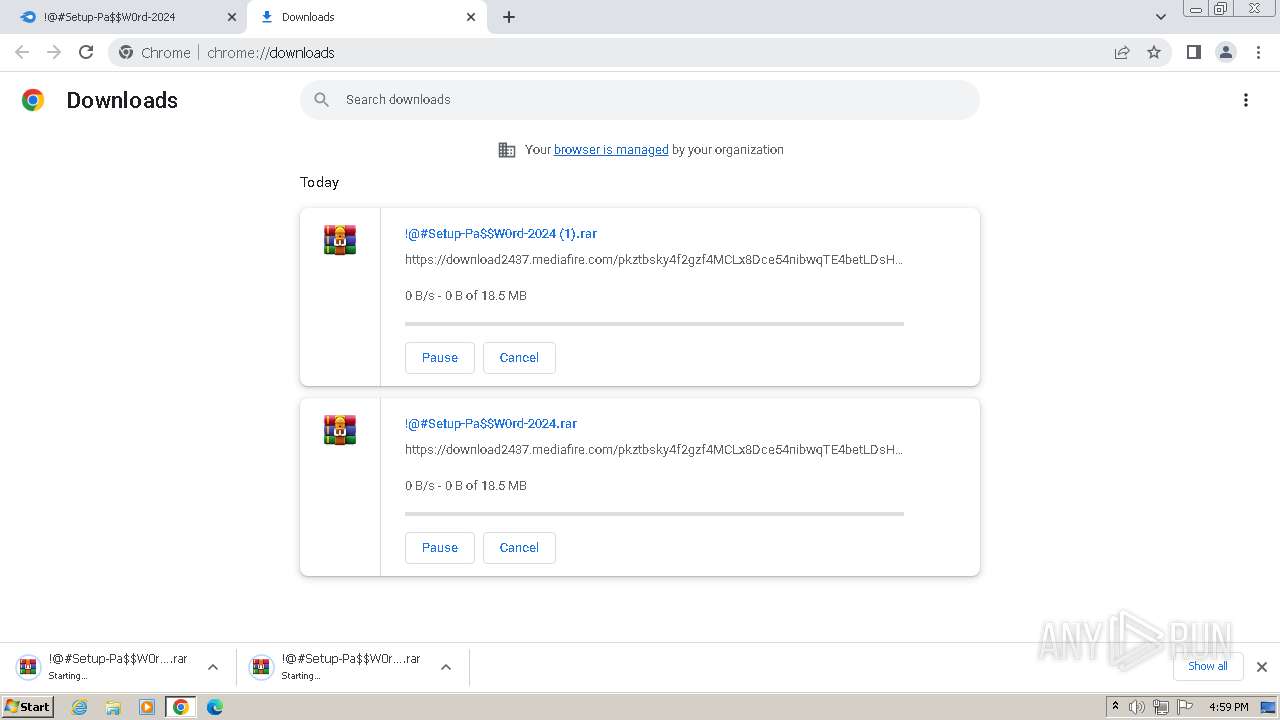Click Show all downloads button
The image size is (1280, 720).
[1208, 666]
